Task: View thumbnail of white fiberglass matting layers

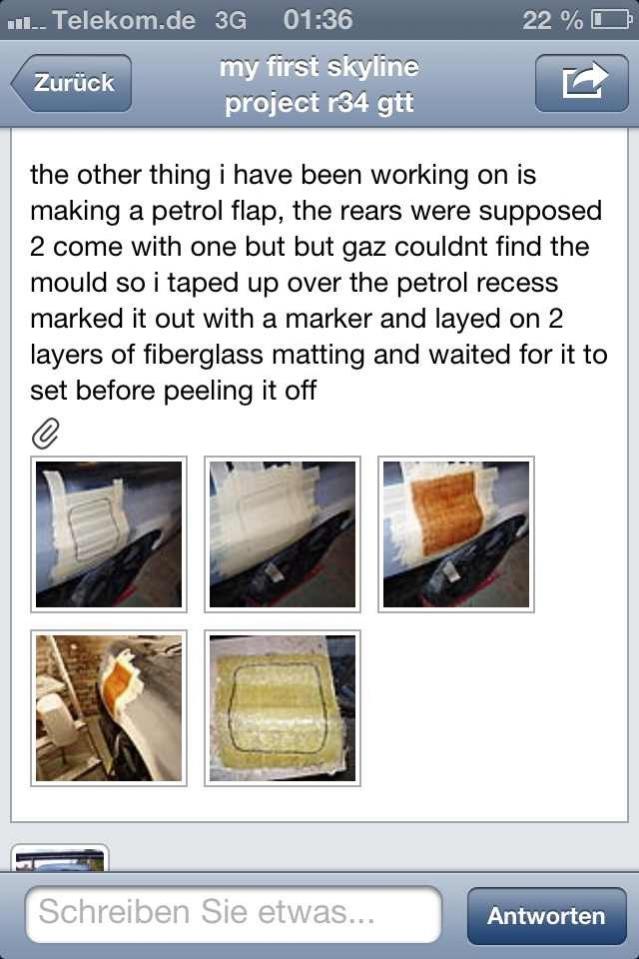Action: [x=282, y=534]
